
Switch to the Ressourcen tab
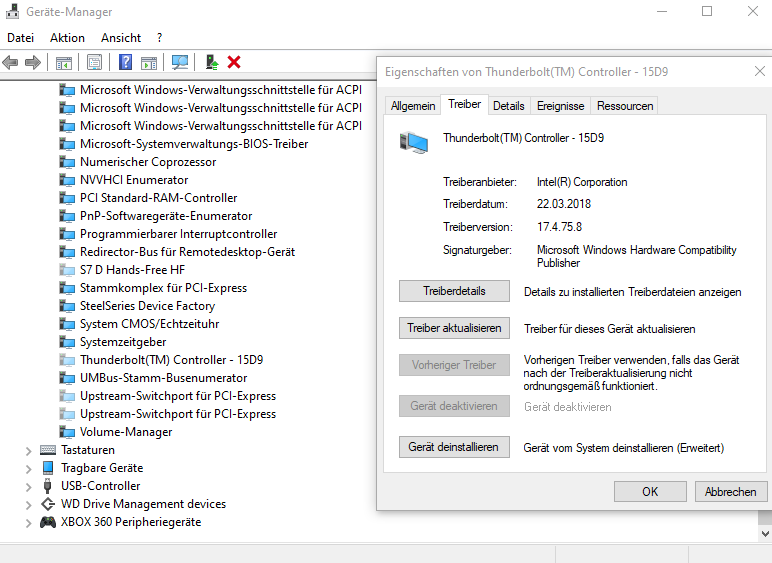tap(625, 106)
